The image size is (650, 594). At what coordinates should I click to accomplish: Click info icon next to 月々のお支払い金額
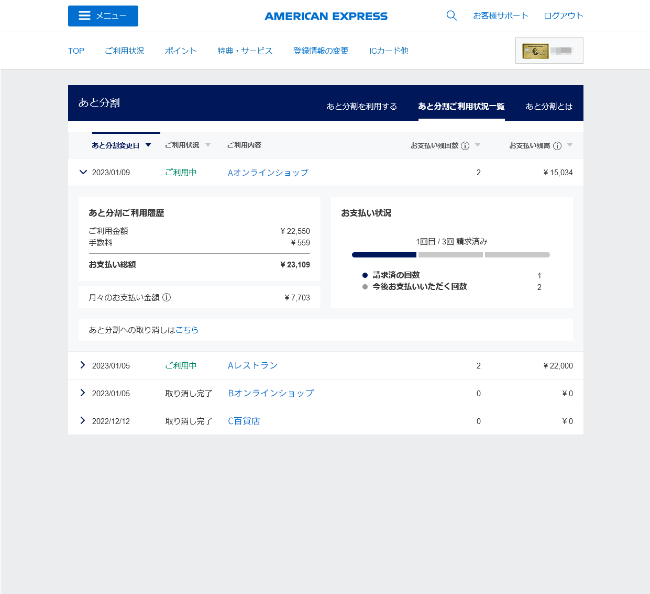(x=167, y=297)
